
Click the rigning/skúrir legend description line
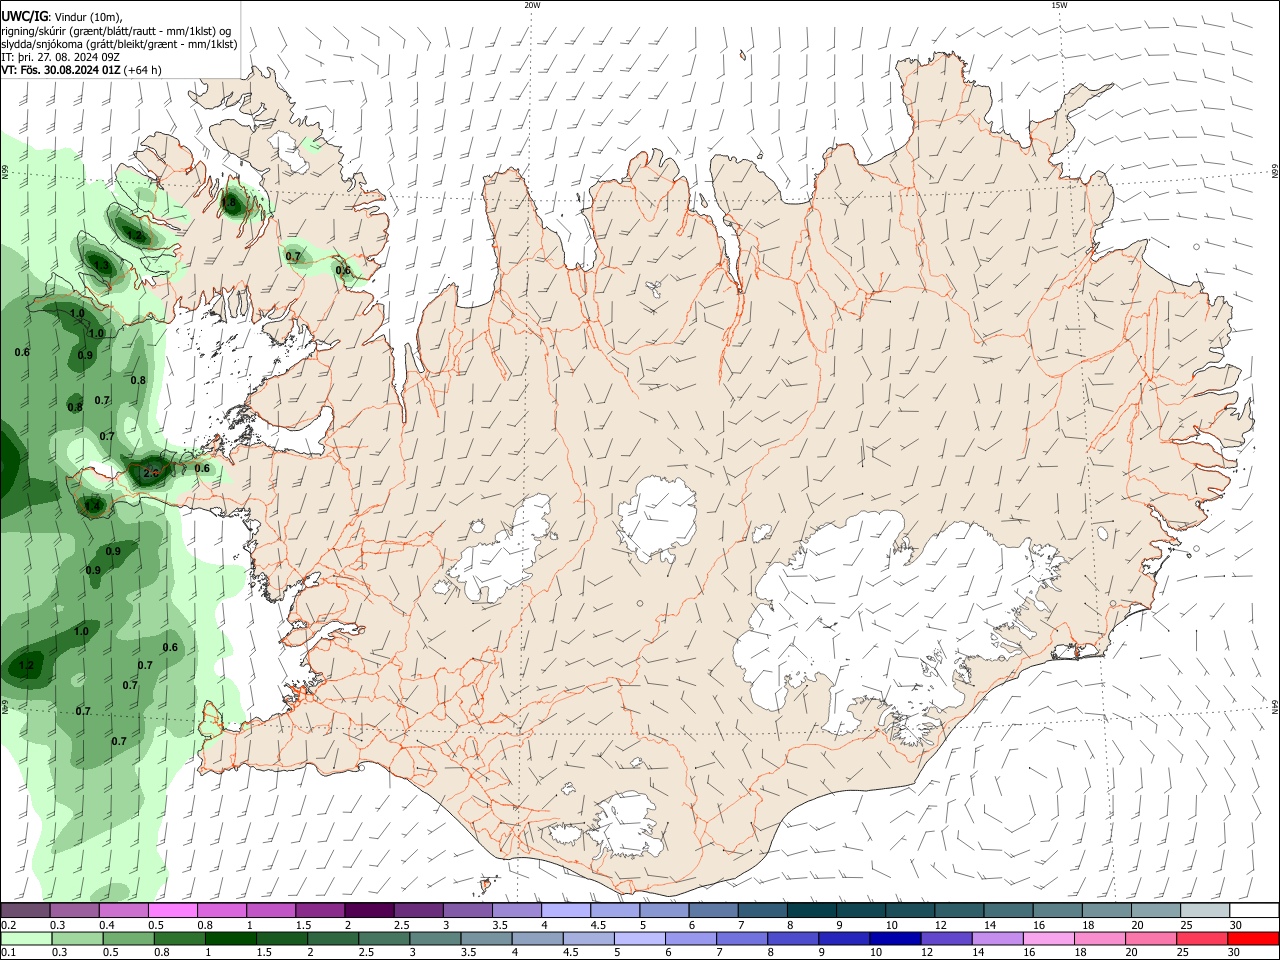point(116,31)
